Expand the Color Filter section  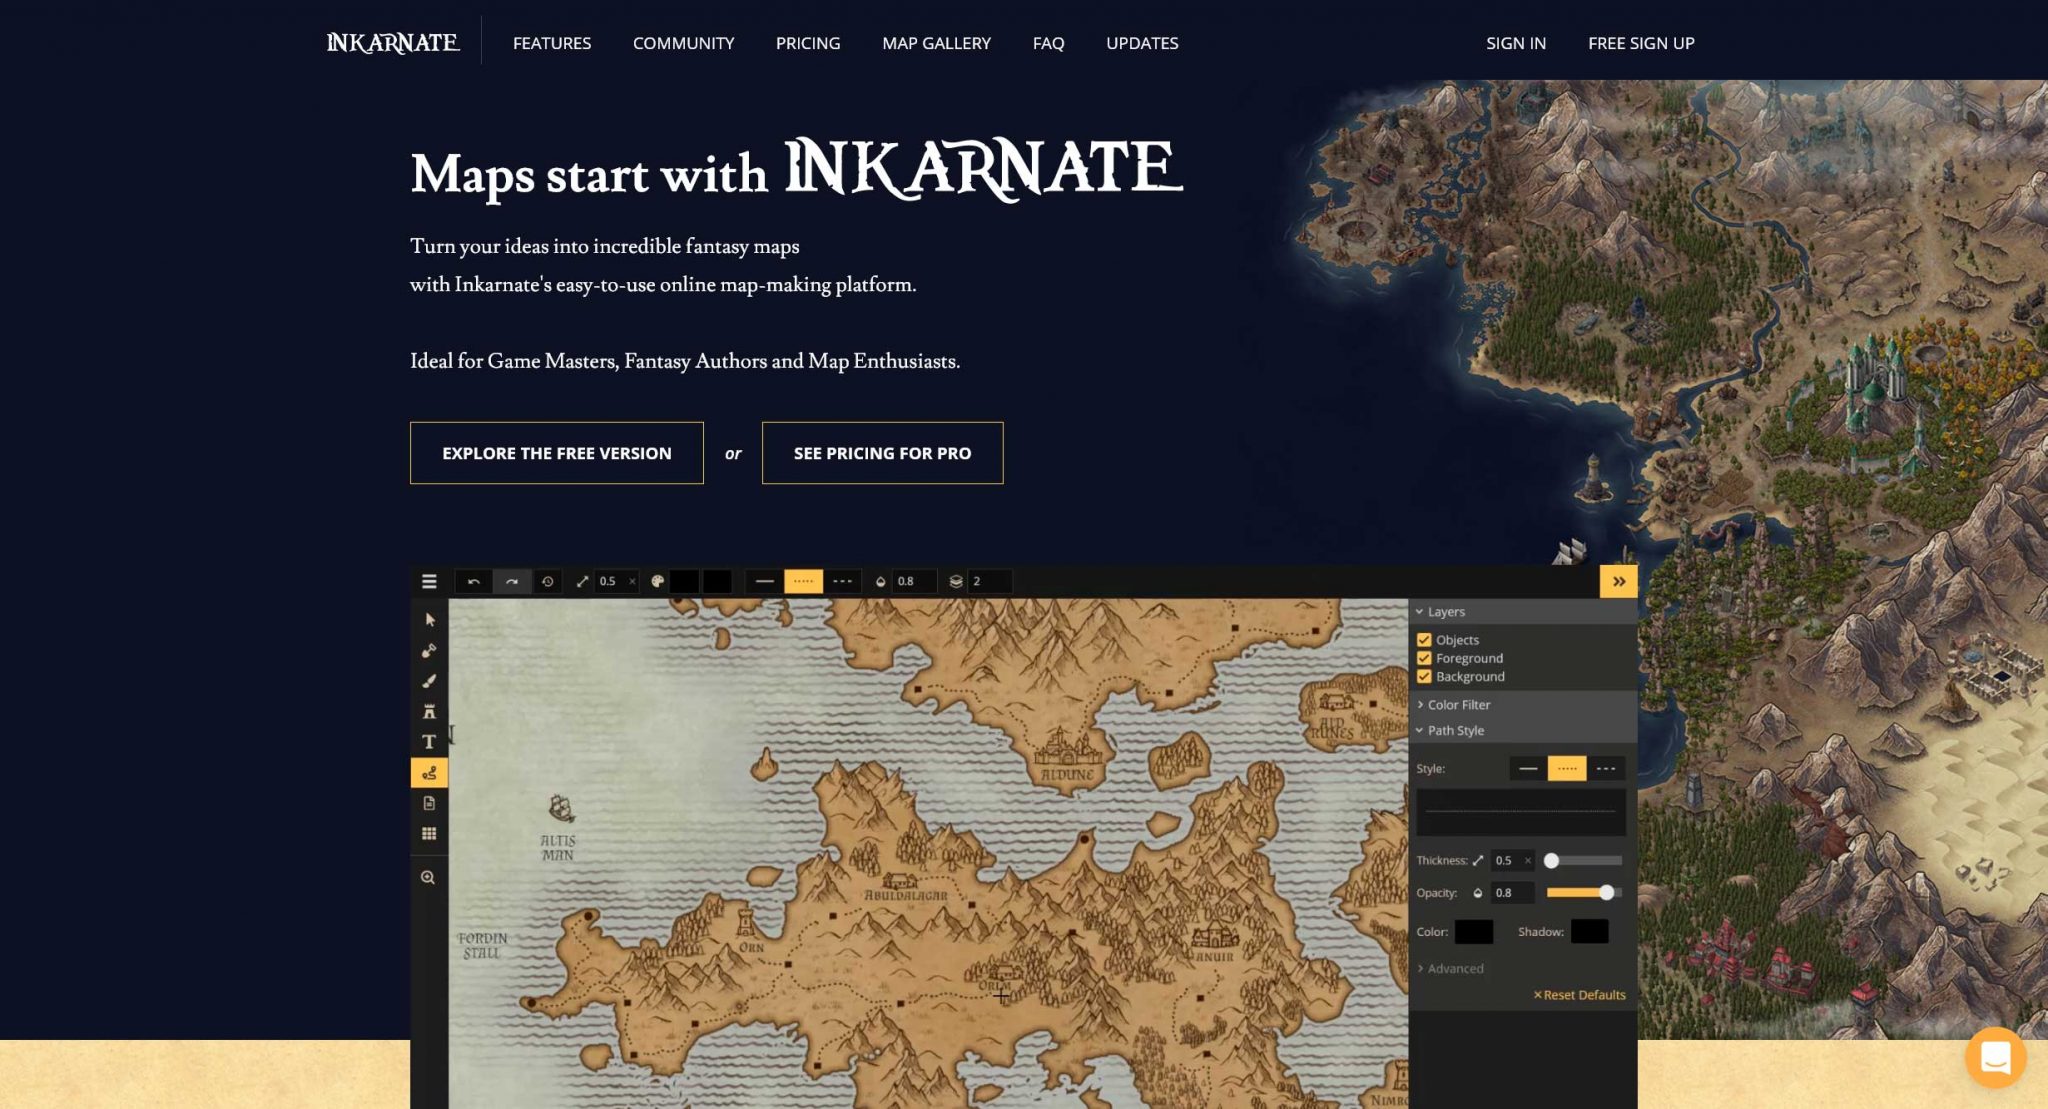[x=1523, y=705]
